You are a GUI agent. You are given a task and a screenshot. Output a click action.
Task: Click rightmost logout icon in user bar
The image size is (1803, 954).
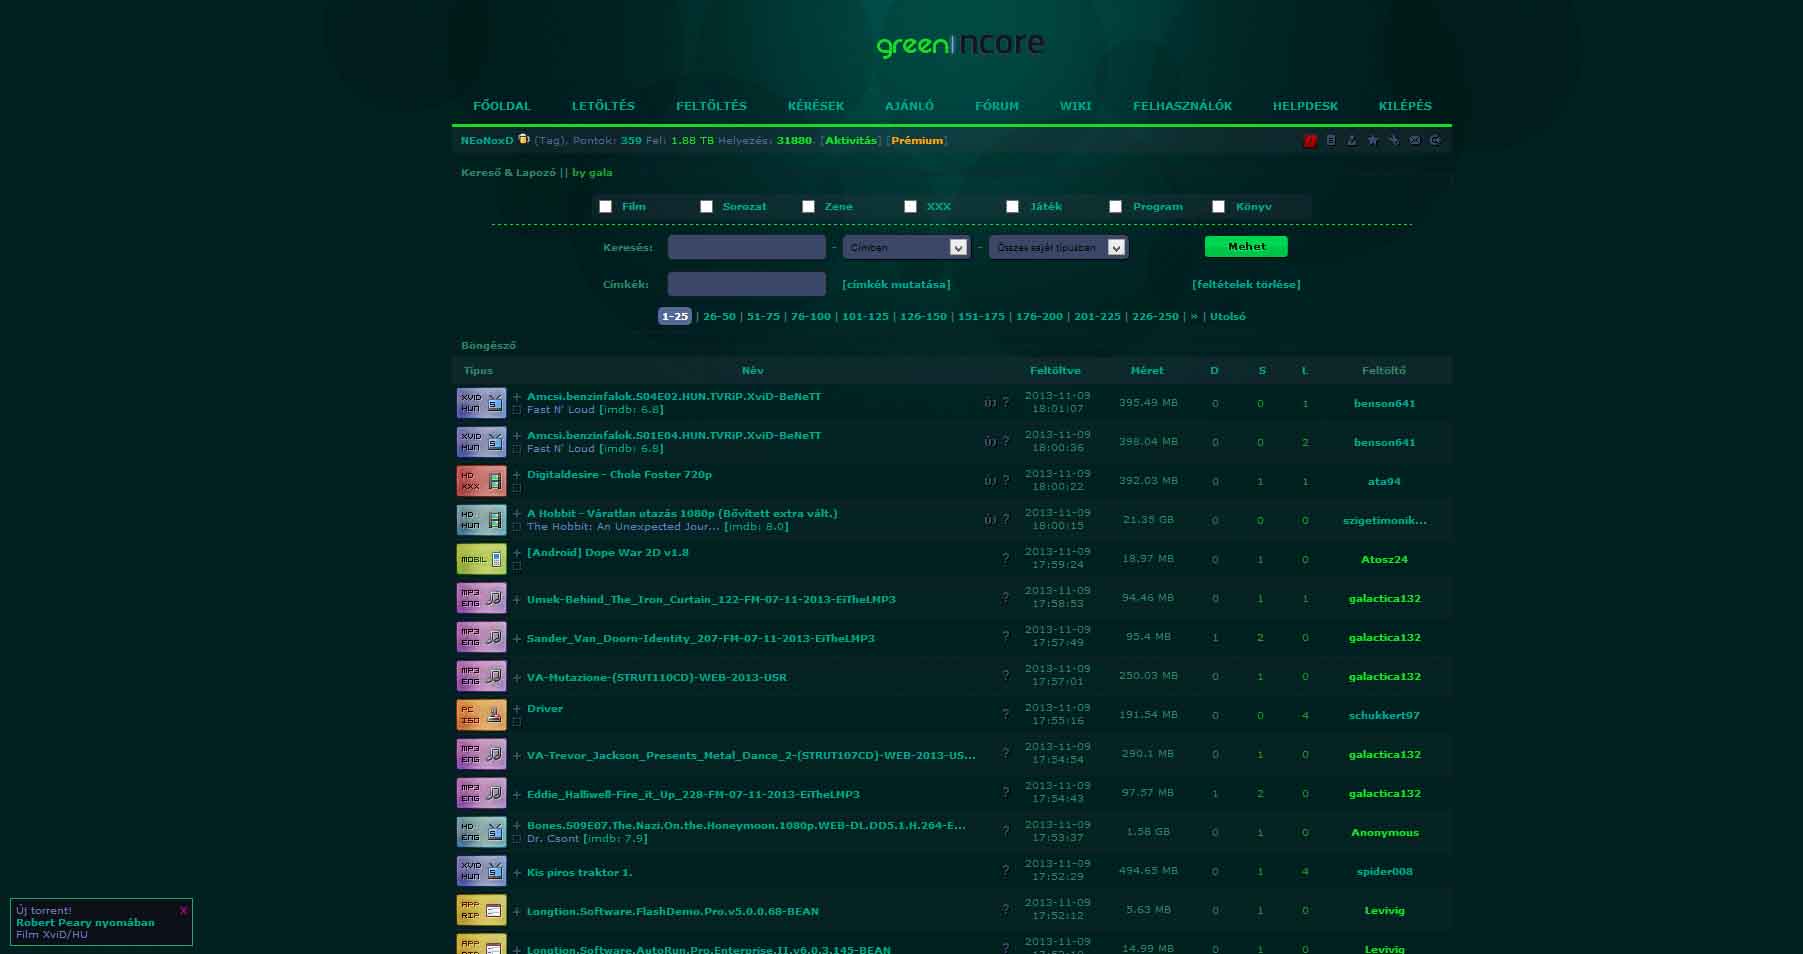(x=1436, y=141)
